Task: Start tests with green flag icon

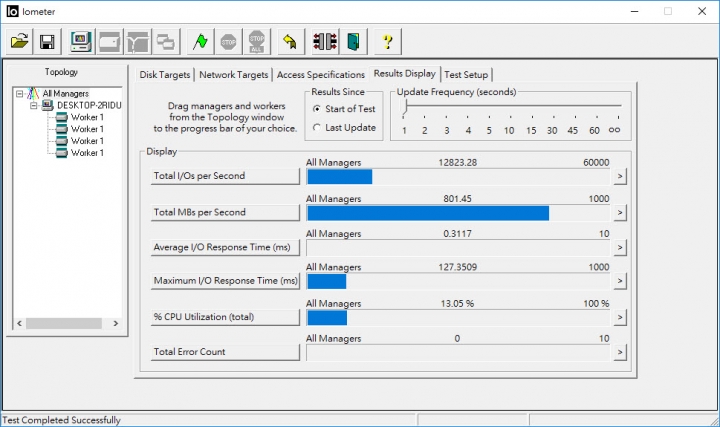Action: point(200,42)
